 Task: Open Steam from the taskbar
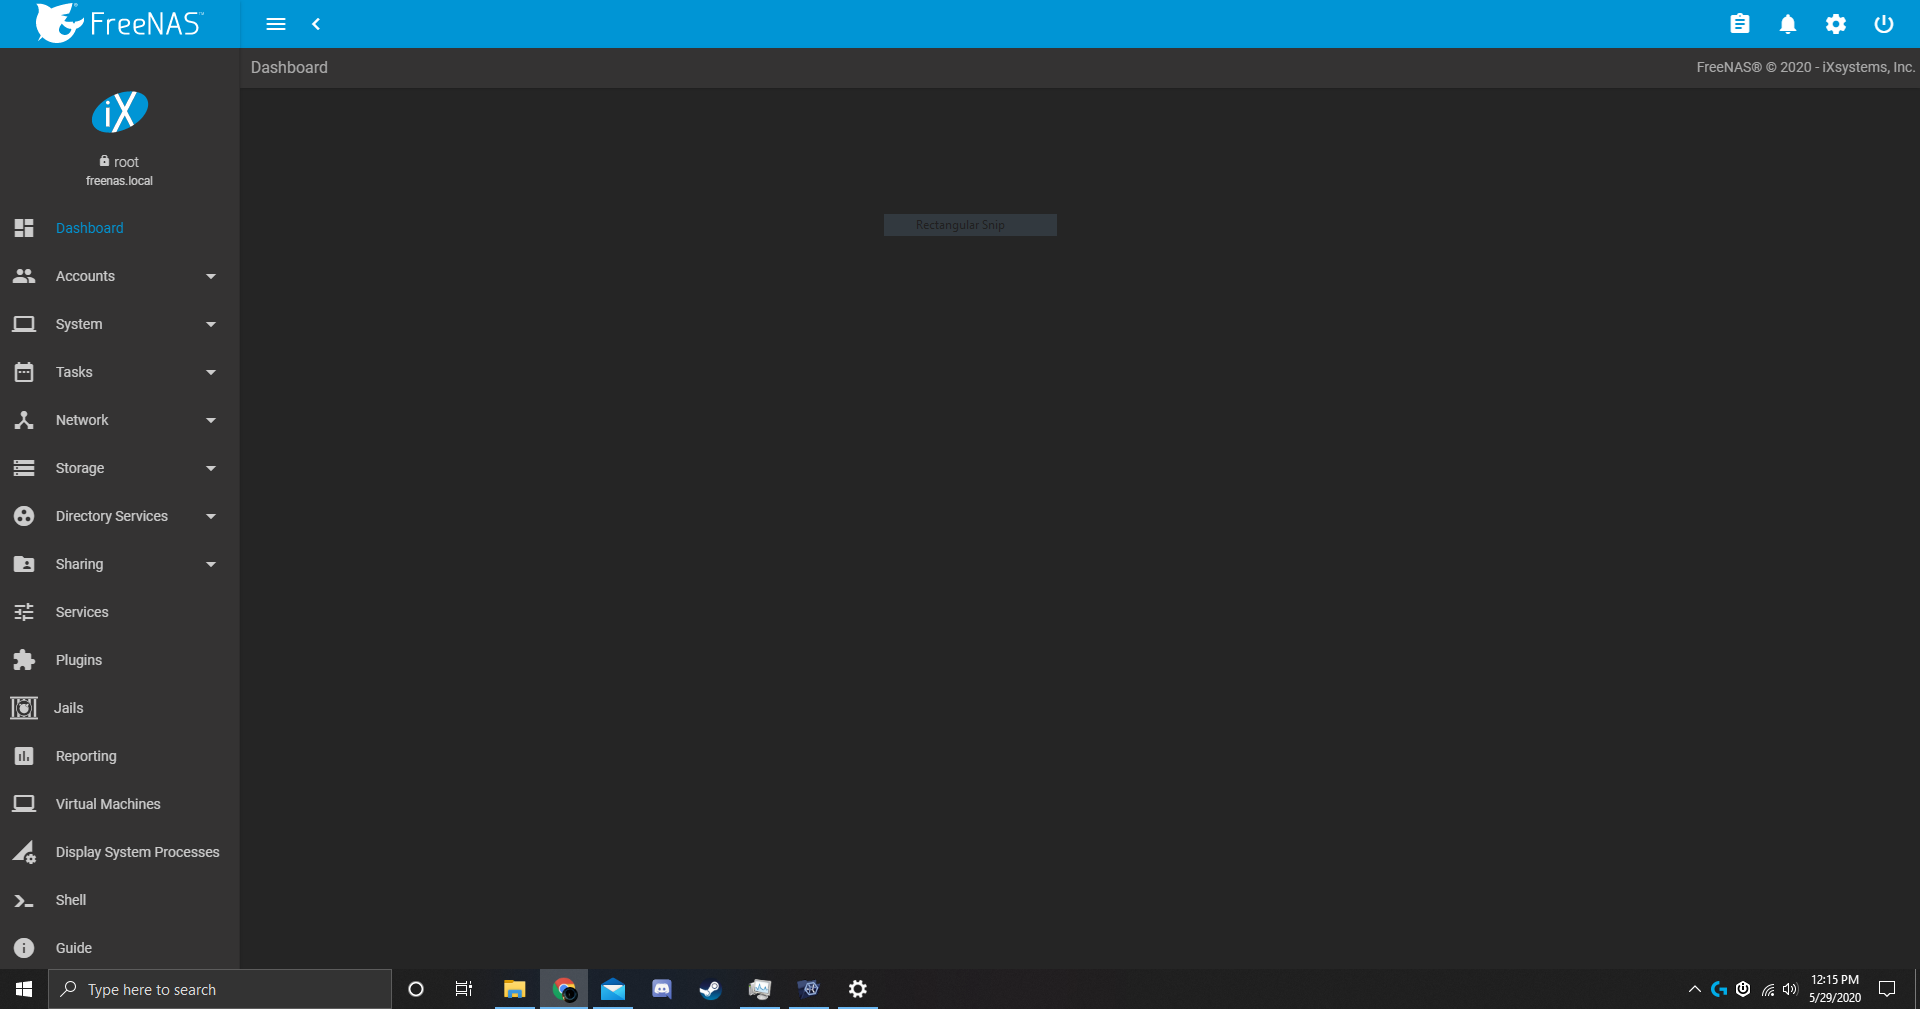(x=710, y=989)
